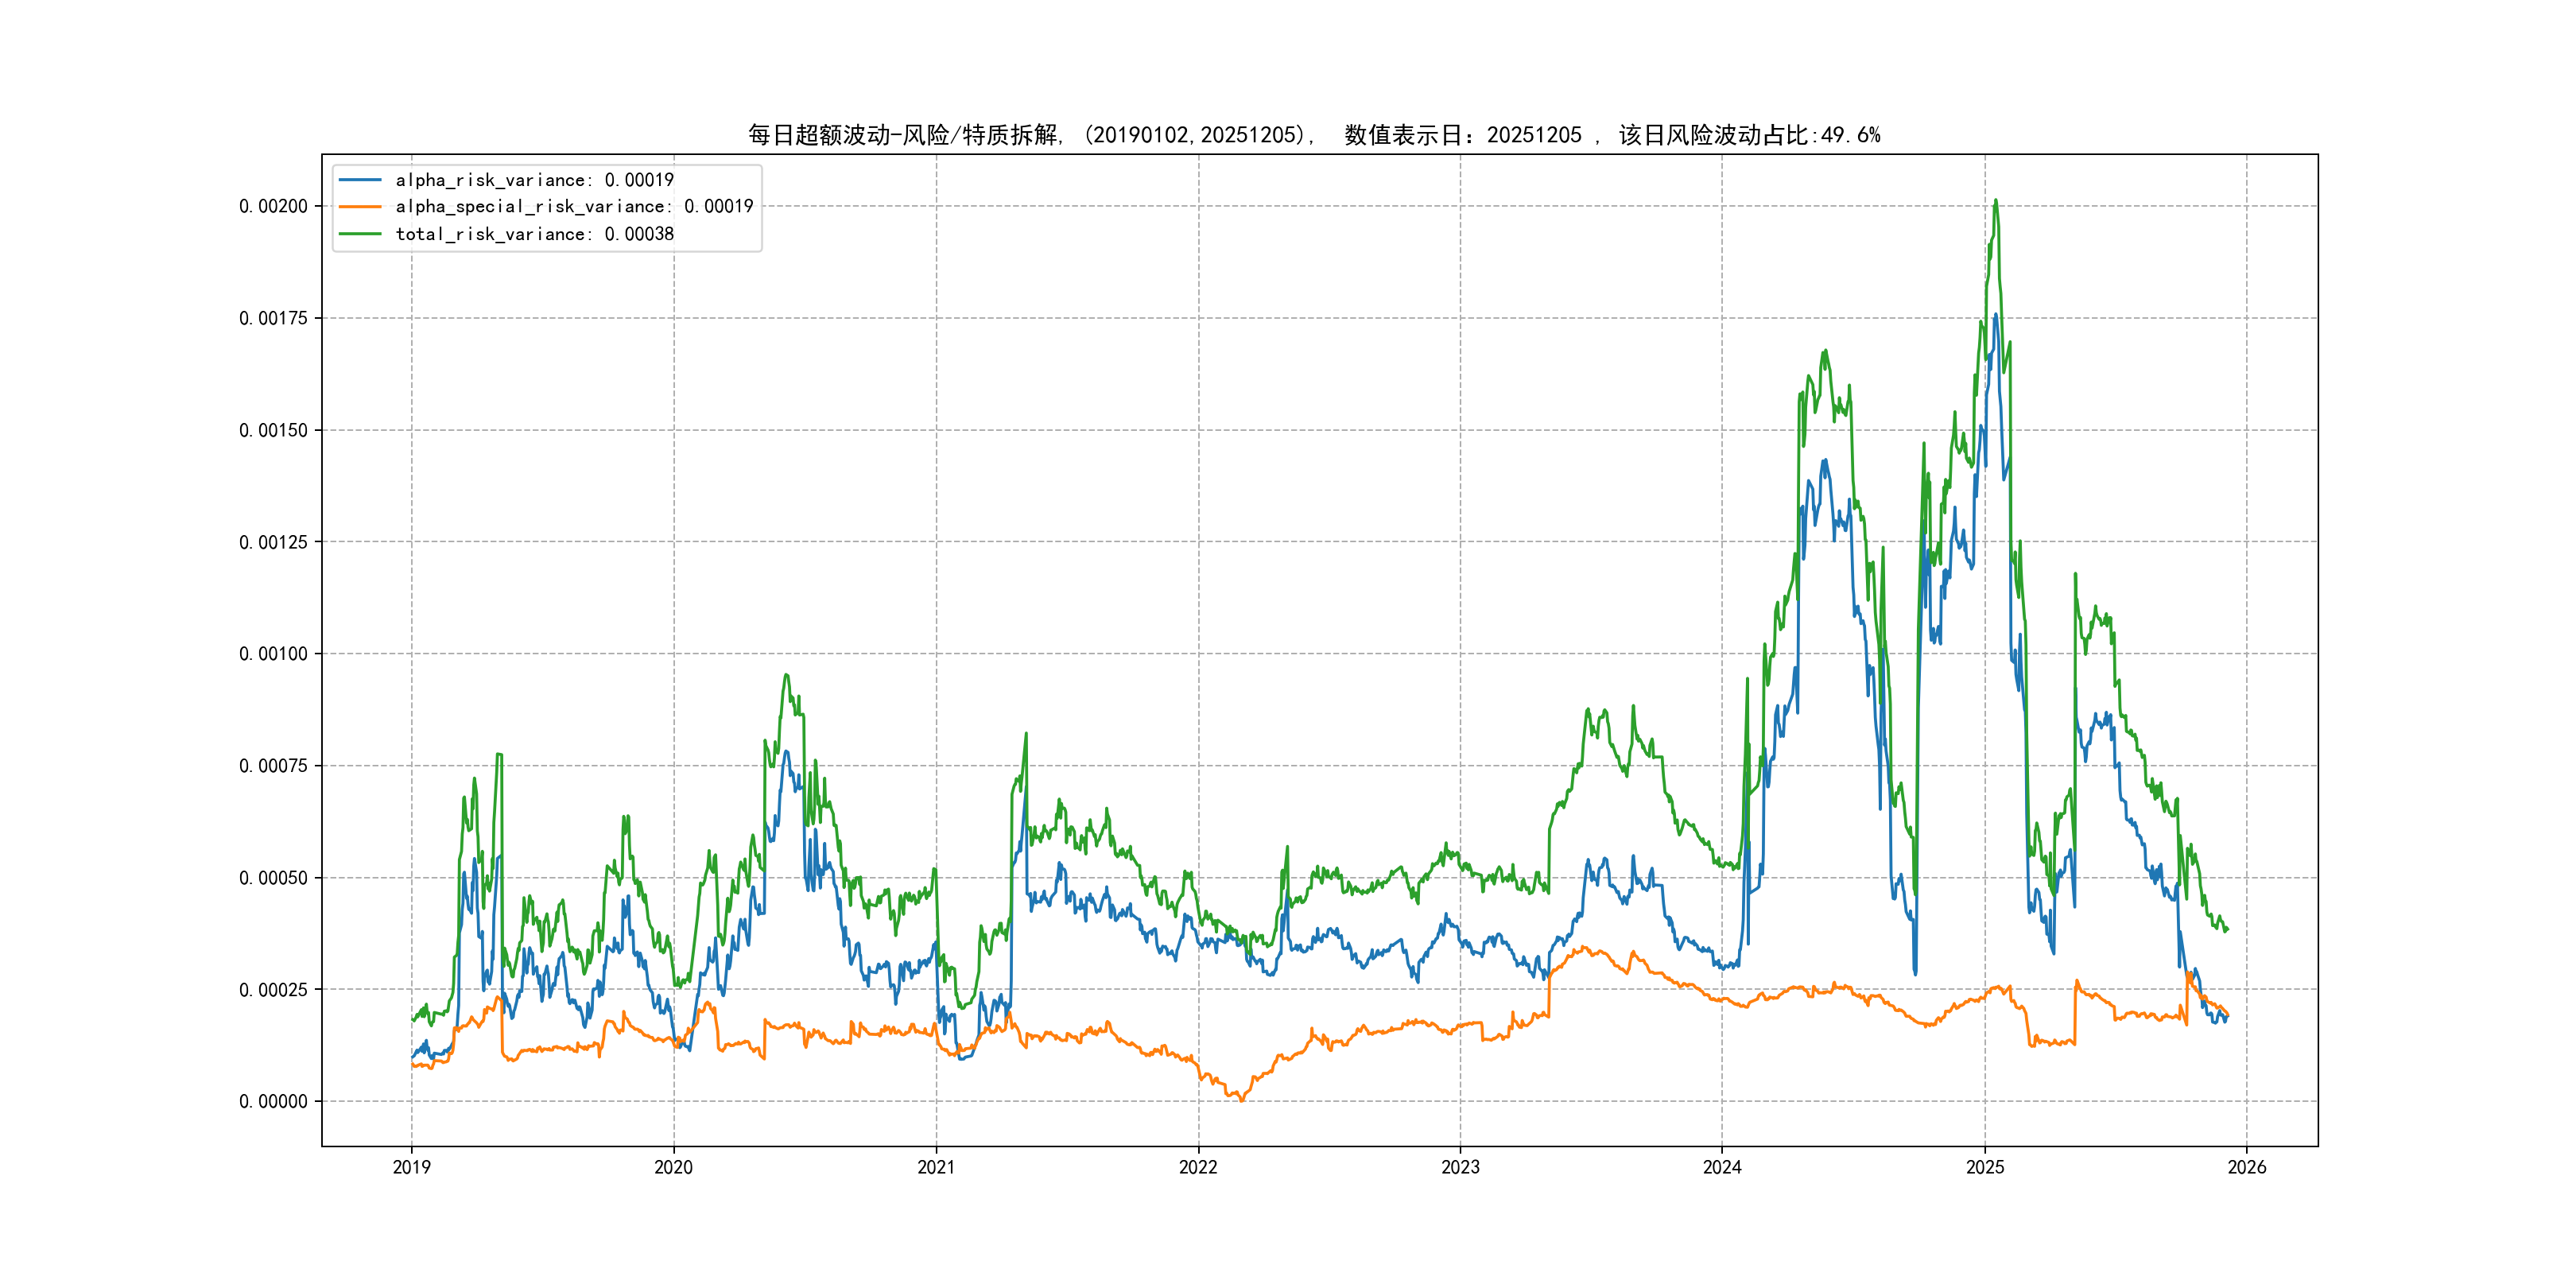Click the 2022 x-axis tick label
2576x1288 pixels.
1198,1167
